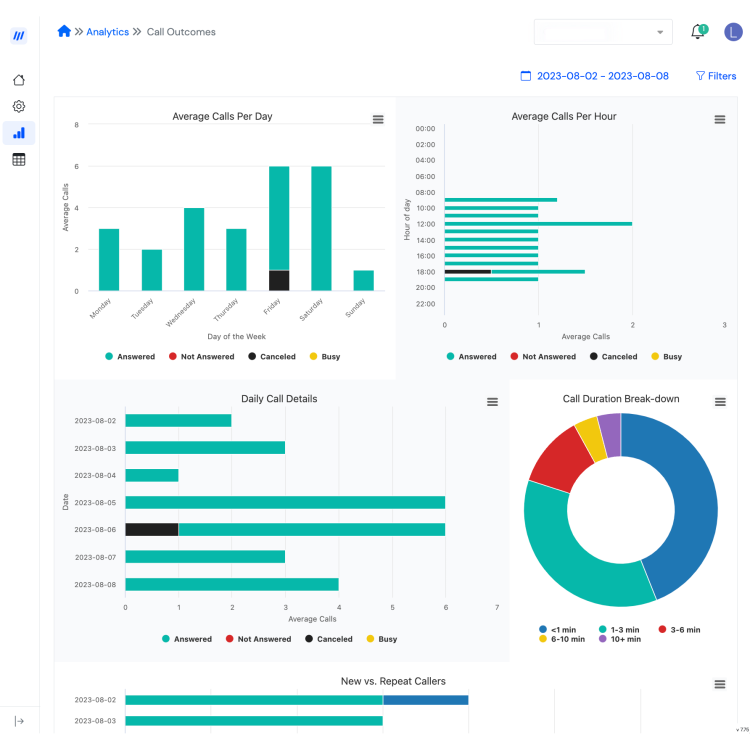This screenshot has width=750, height=750.
Task: Expand sidebar with the arrow icon
Action: coord(19,721)
